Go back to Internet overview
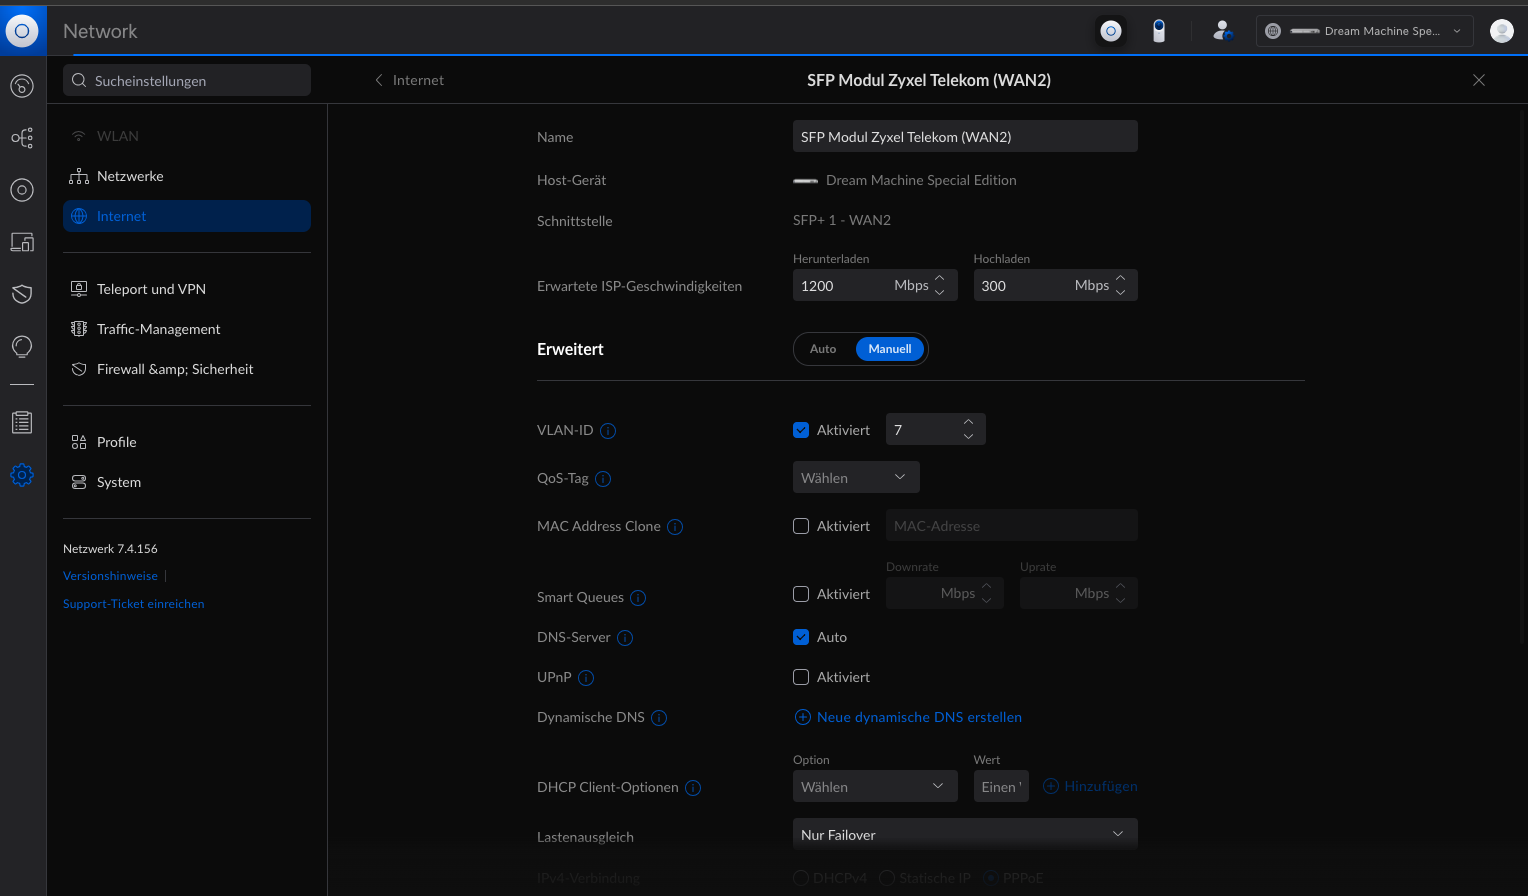Screen dimensions: 1528x896 pos(409,80)
